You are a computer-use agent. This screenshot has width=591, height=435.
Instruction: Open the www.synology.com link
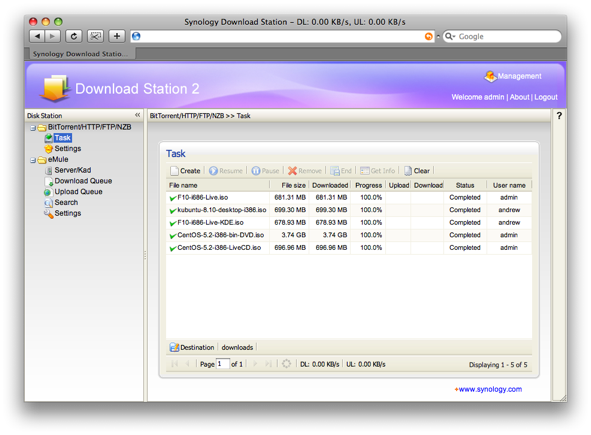(490, 389)
